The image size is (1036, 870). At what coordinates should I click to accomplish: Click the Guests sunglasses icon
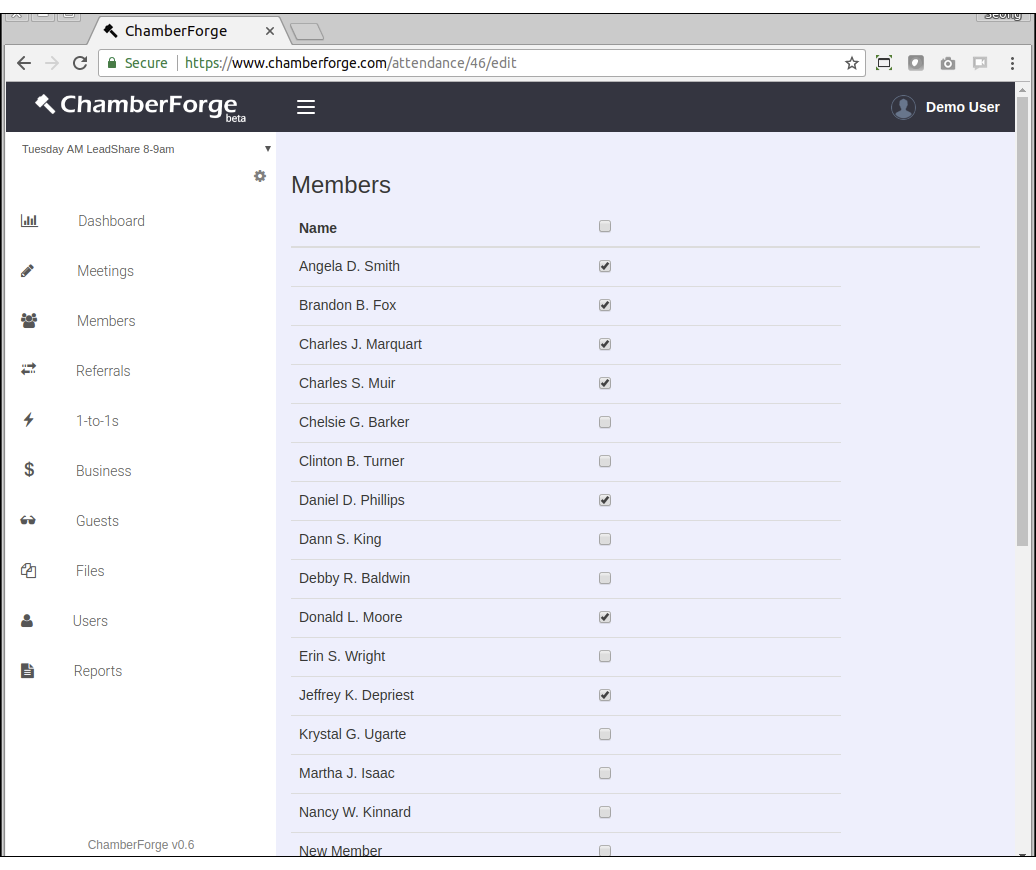pyautogui.click(x=28, y=521)
